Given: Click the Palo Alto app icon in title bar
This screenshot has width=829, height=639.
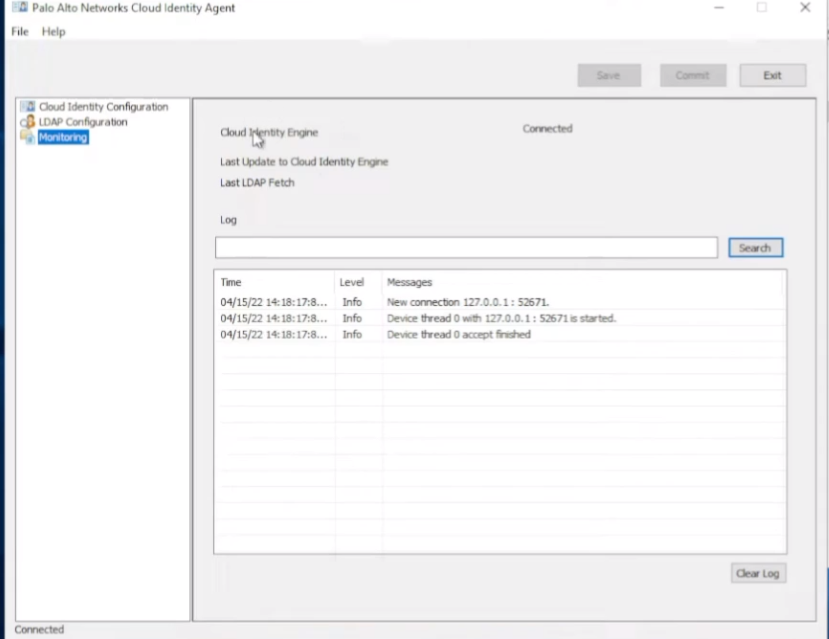Looking at the screenshot, I should coord(20,7).
